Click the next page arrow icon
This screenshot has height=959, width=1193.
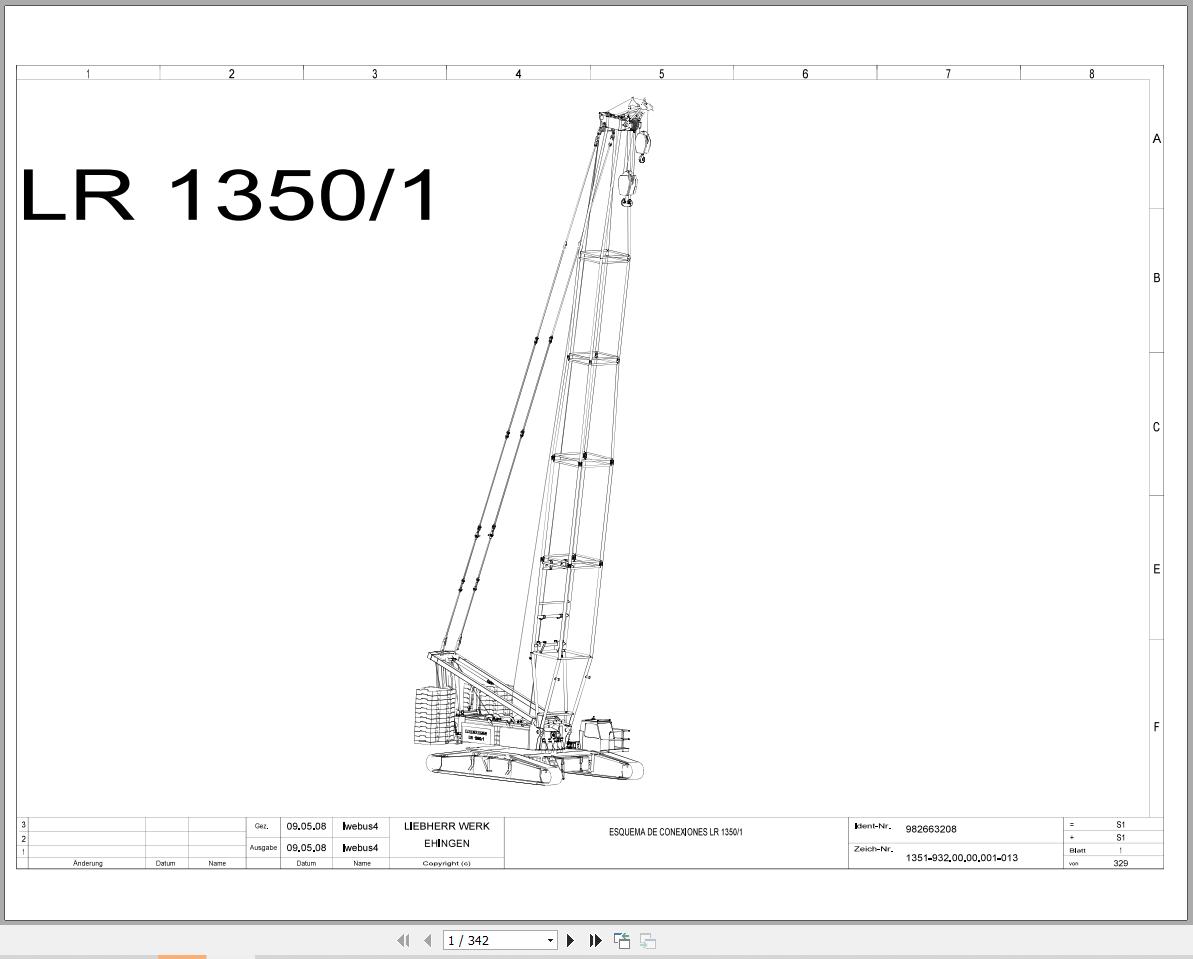570,940
